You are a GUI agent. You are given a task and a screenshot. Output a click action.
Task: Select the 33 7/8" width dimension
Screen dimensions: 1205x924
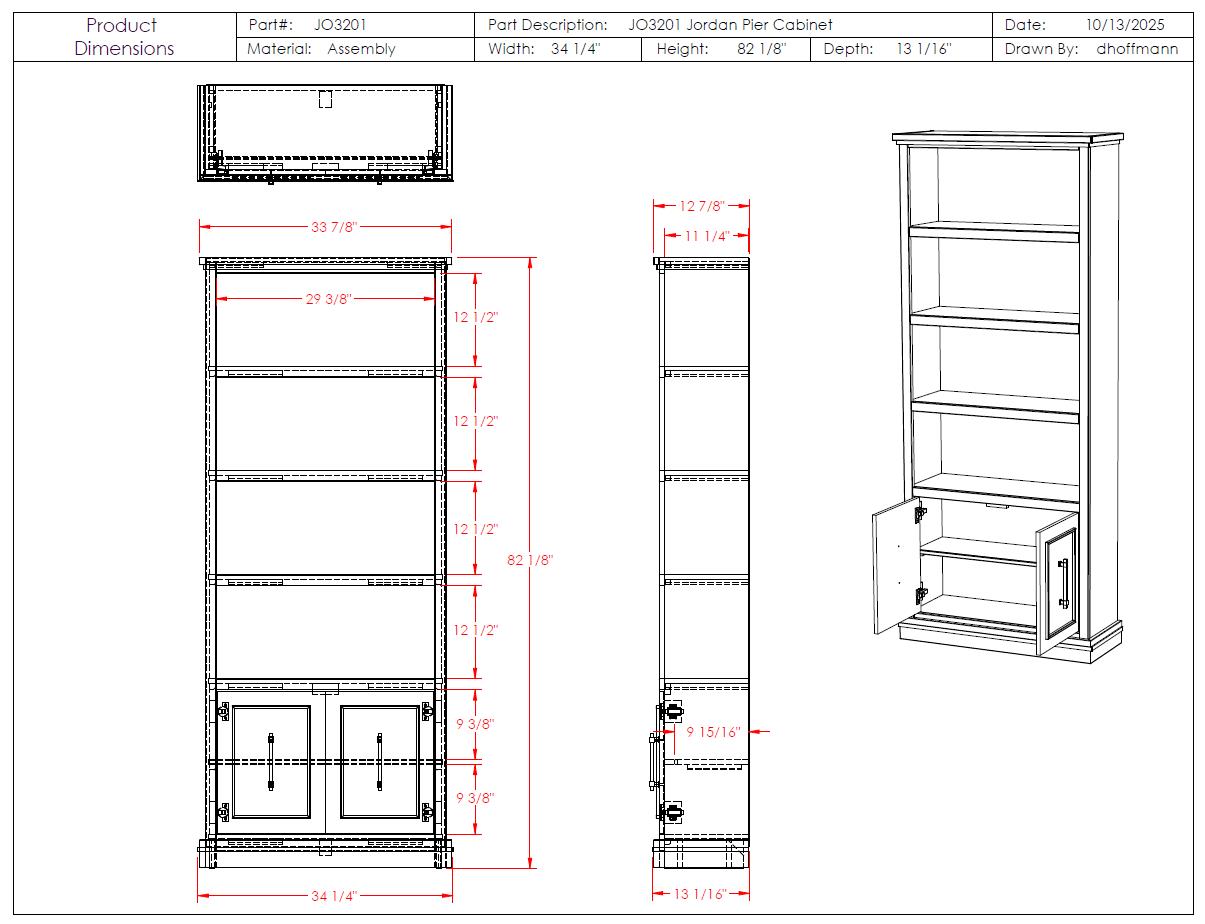click(334, 227)
